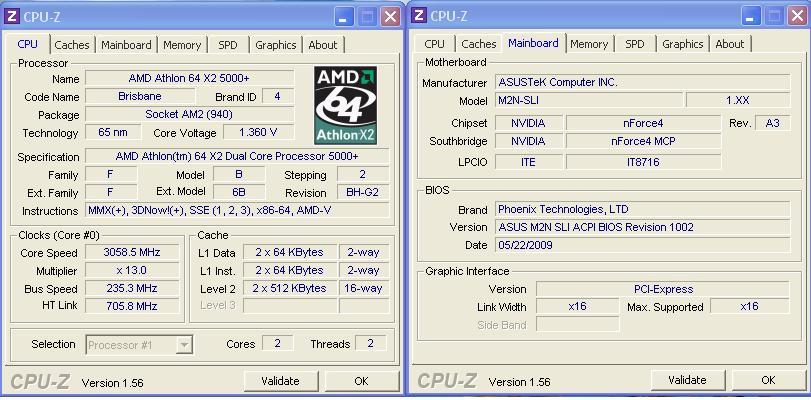The width and height of the screenshot is (811, 400).
Task: Open the Caches tab in the left window
Action: pyautogui.click(x=72, y=45)
